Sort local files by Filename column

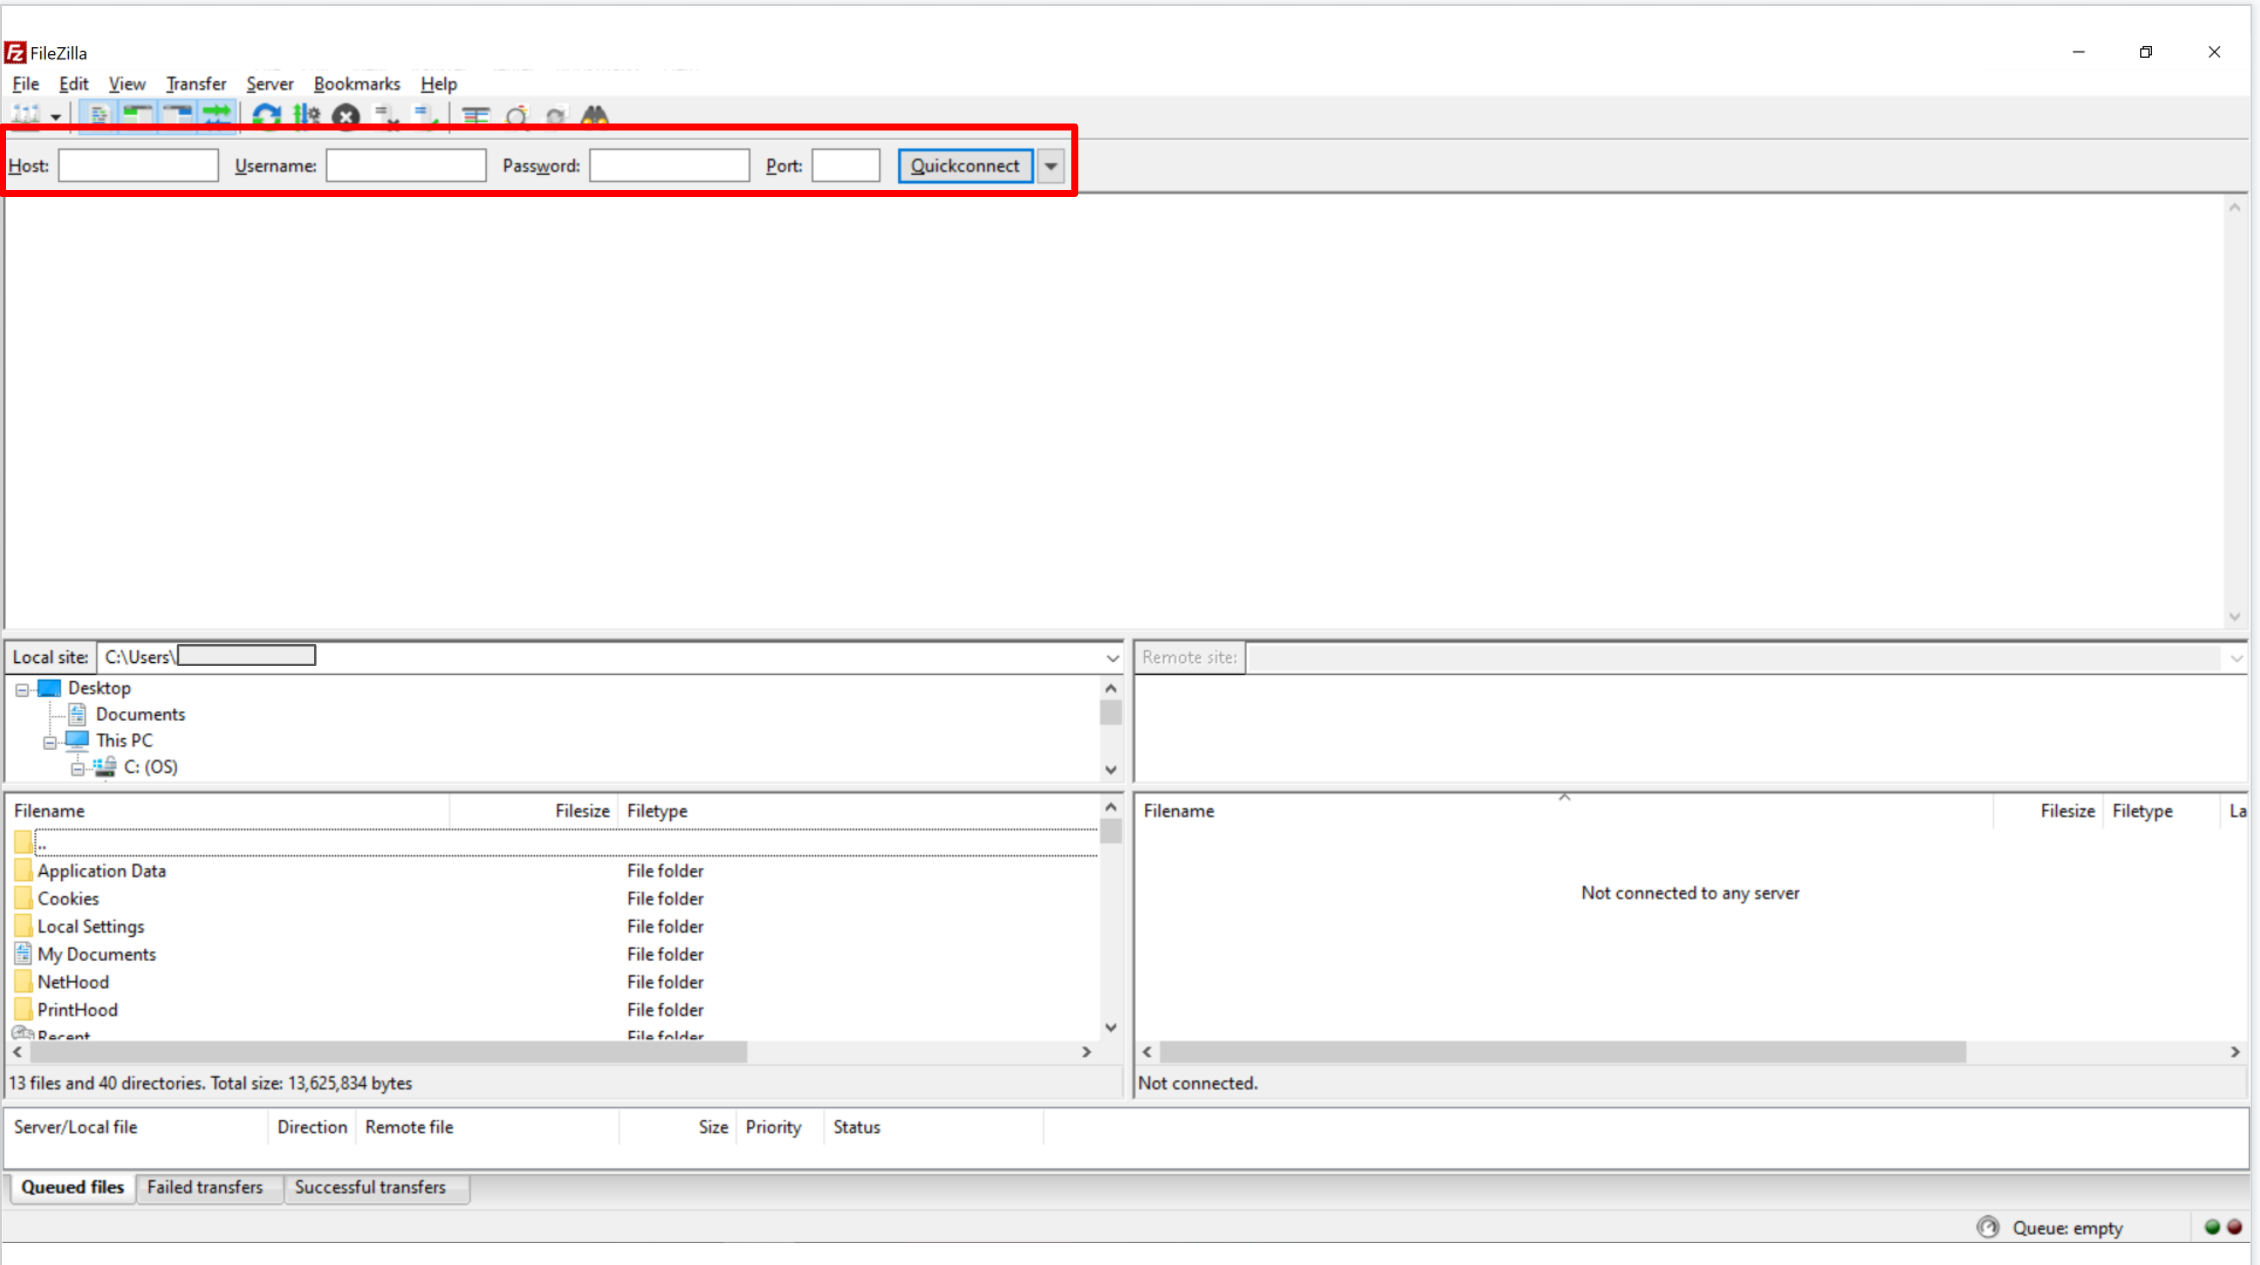(228, 811)
